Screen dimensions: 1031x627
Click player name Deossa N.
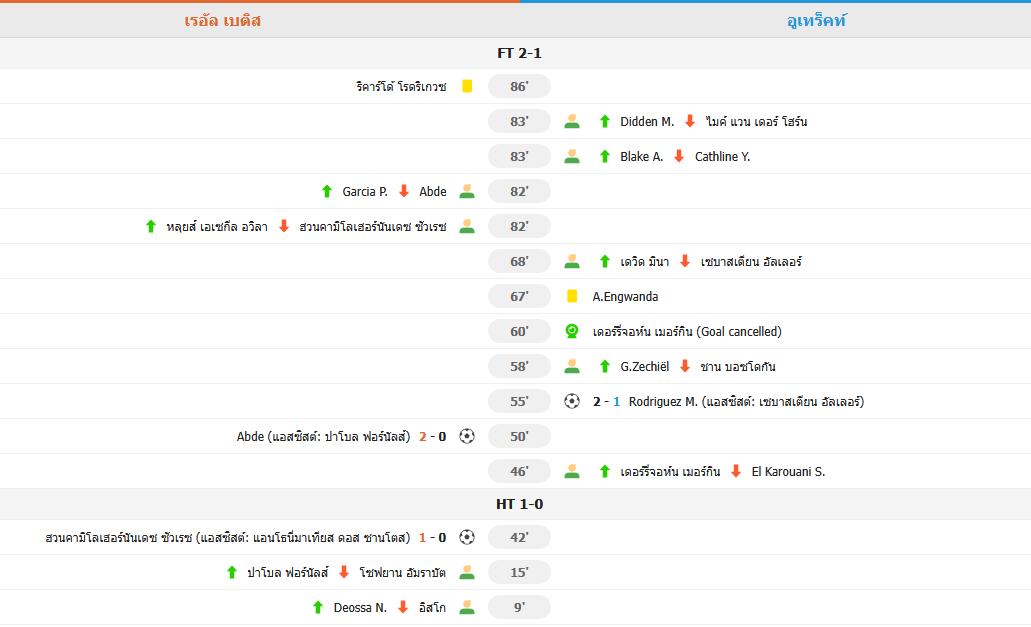[x=360, y=607]
